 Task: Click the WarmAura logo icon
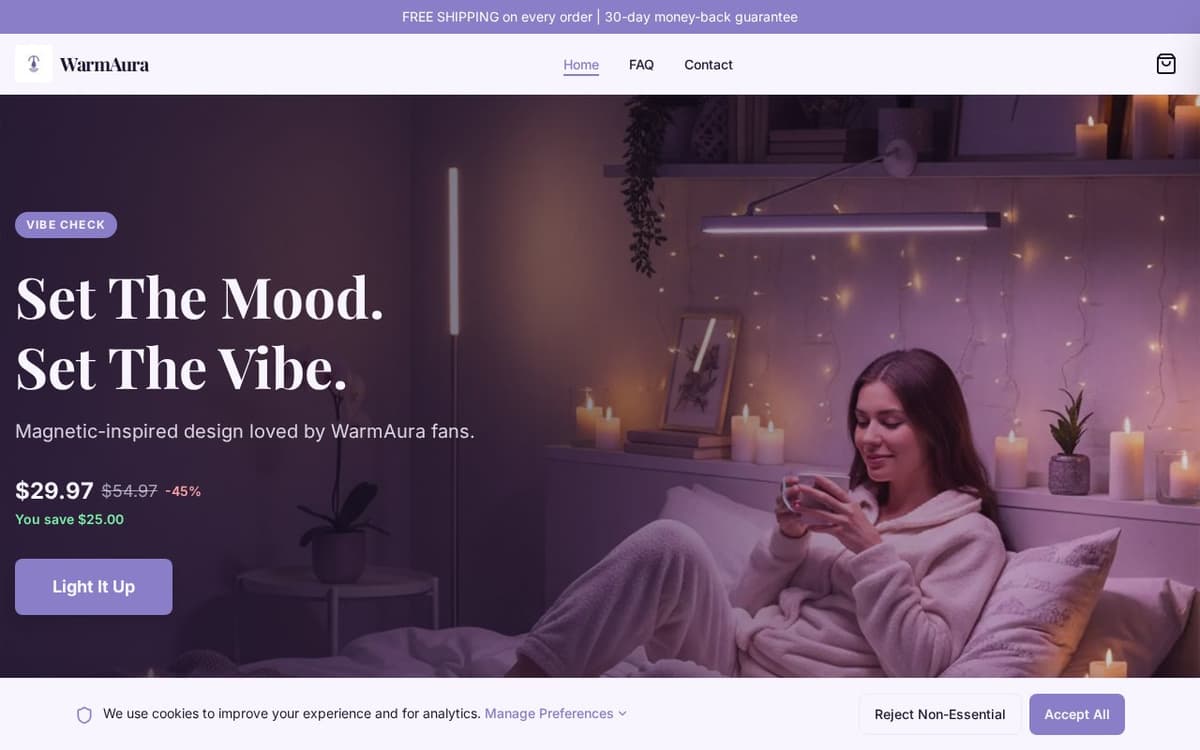click(34, 64)
